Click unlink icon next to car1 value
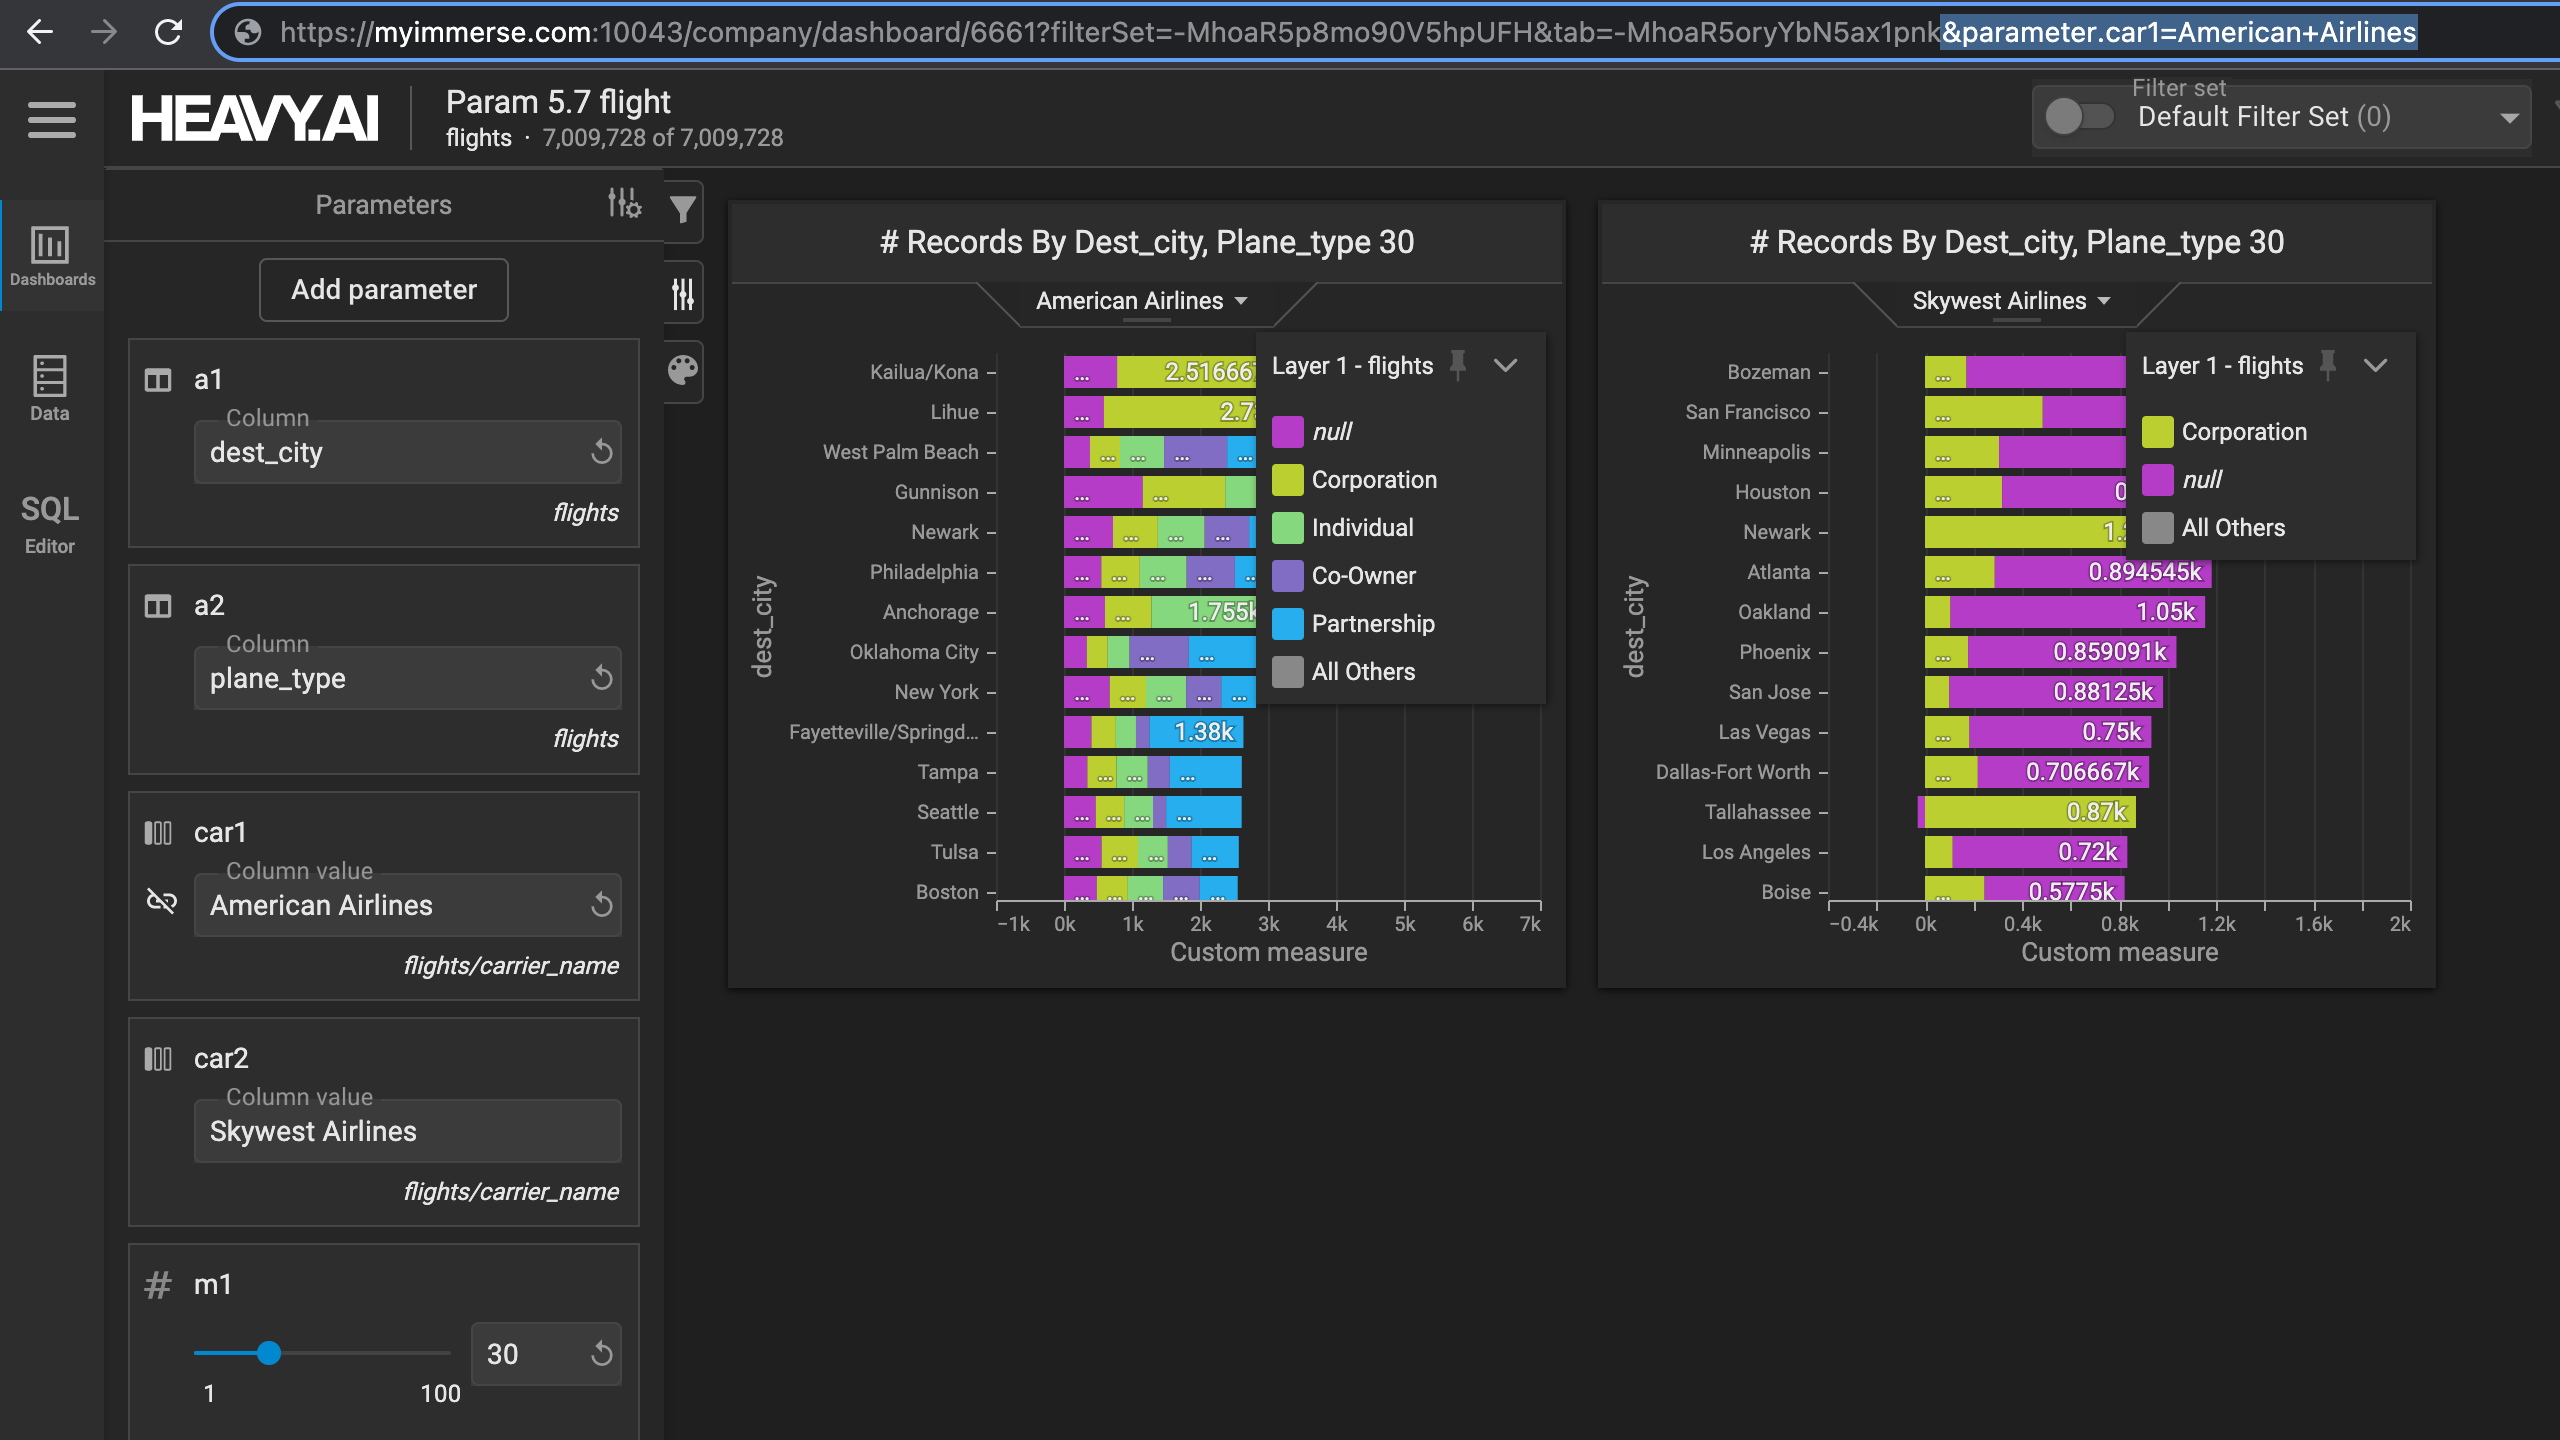 161,902
